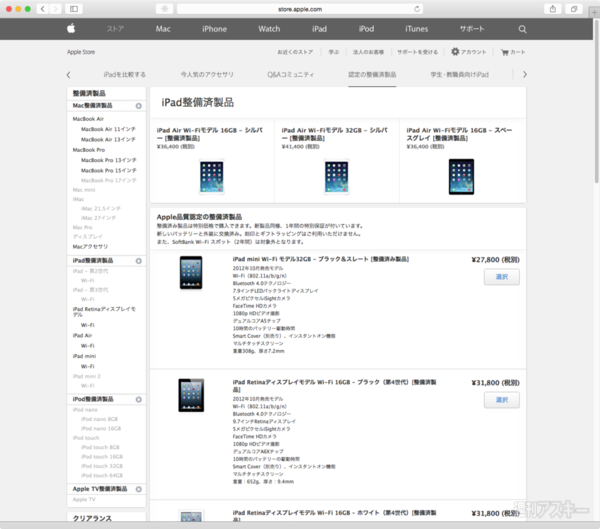Click 選択 button for iPad Retina black ¥31,800

[502, 400]
